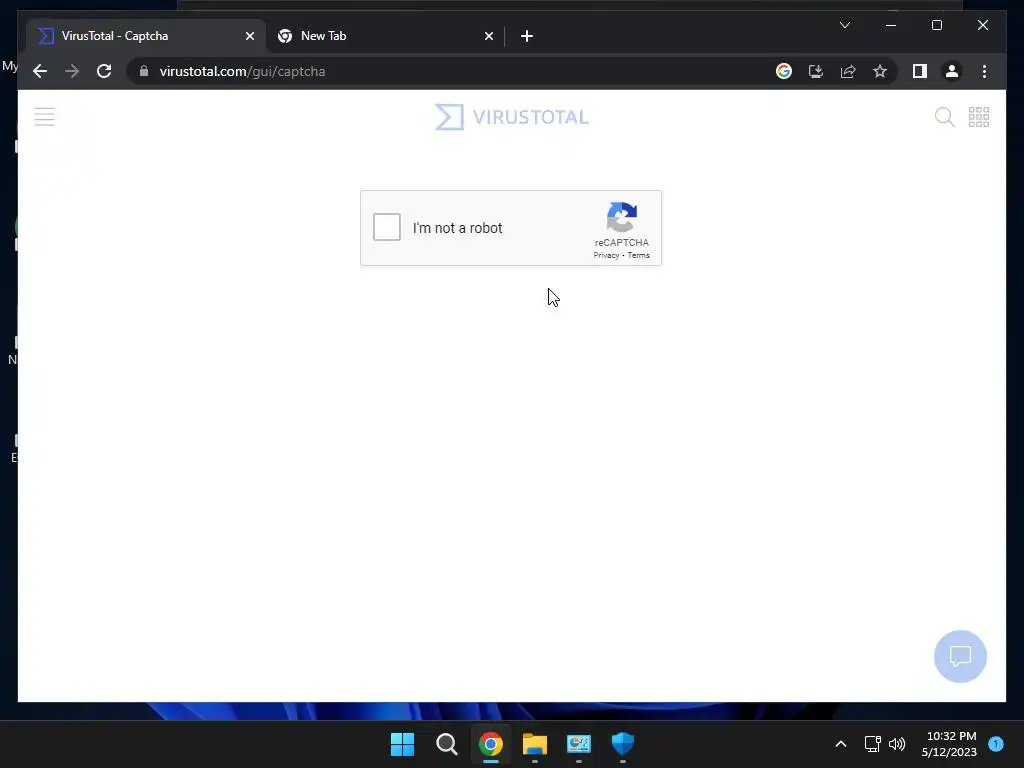Open the volume tray icon

pyautogui.click(x=897, y=744)
